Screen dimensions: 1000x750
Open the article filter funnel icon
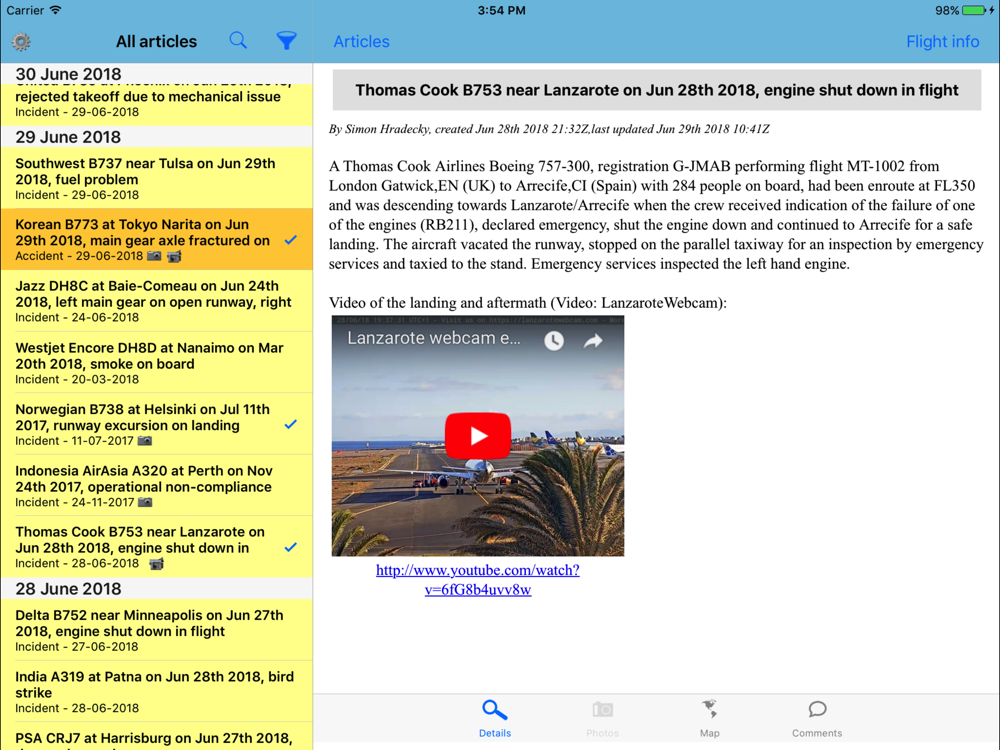pos(286,41)
